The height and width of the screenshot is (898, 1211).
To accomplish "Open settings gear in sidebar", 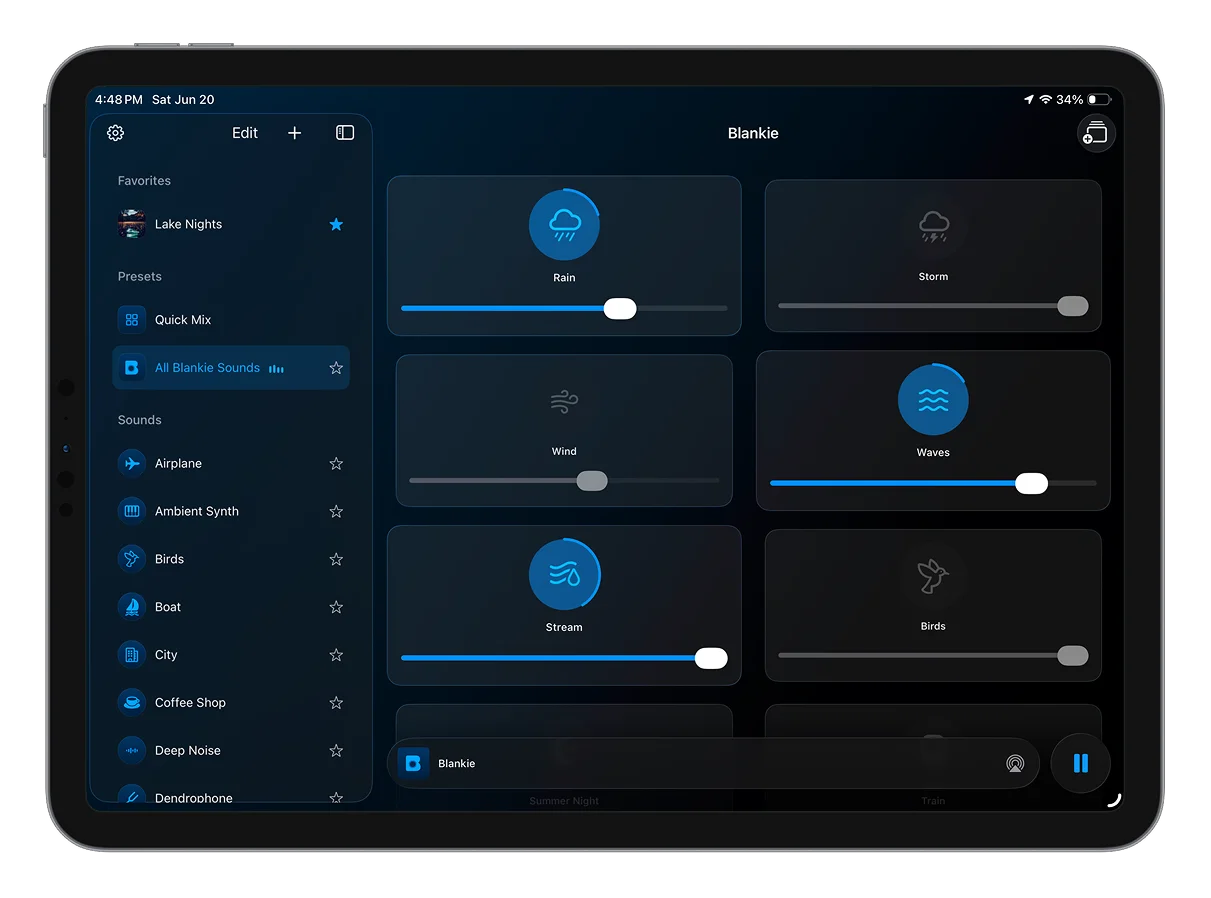I will click(x=115, y=133).
